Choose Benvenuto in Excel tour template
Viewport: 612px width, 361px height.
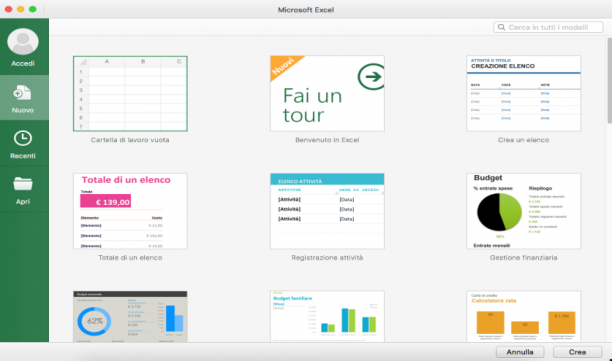coord(327,93)
